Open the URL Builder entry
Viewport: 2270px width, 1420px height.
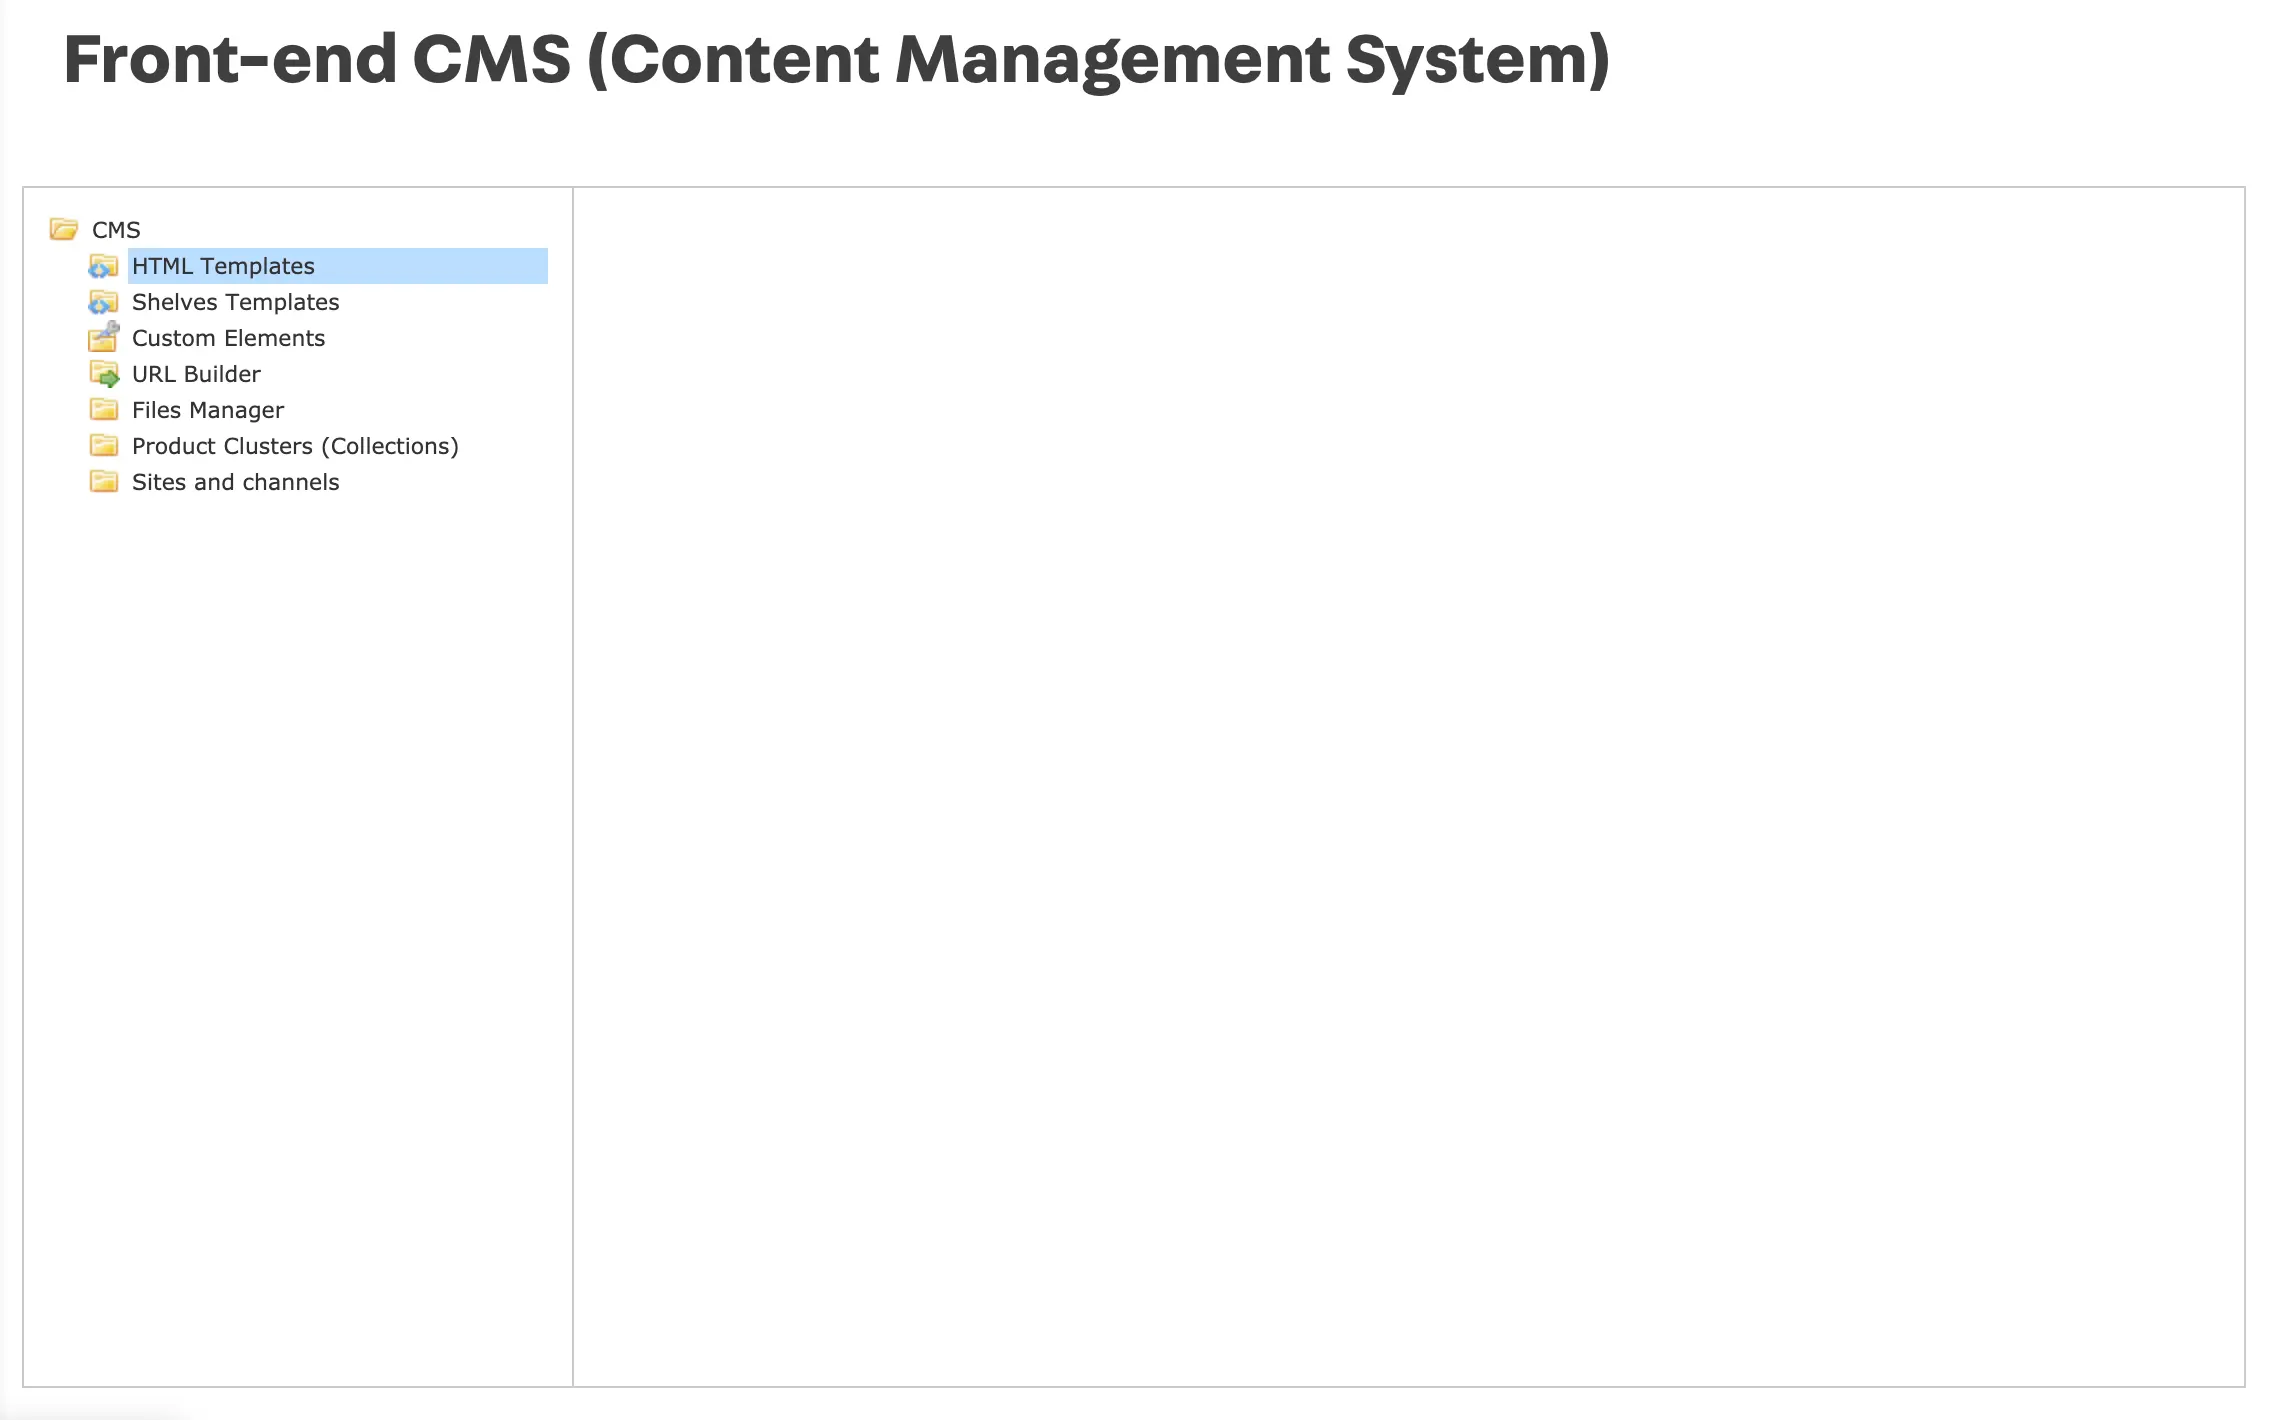click(x=196, y=374)
